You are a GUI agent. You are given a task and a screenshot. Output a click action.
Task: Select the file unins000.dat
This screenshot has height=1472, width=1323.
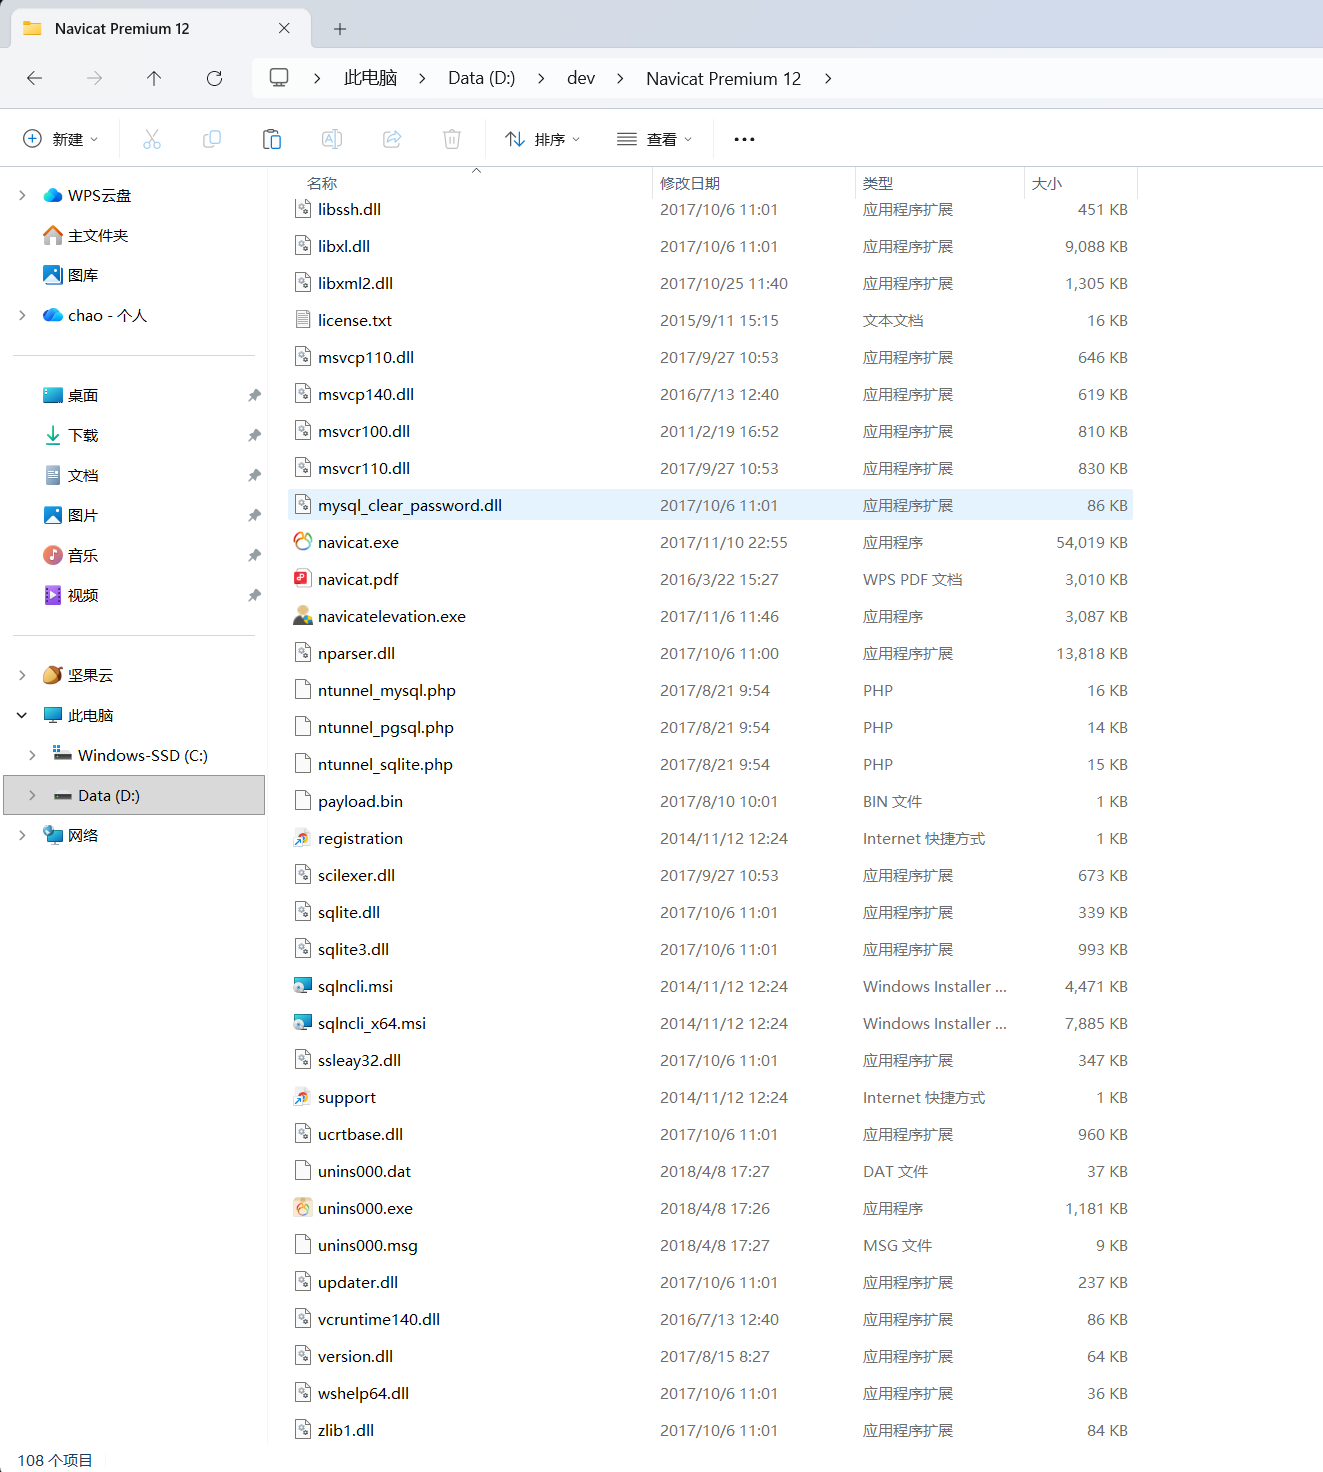point(710,1171)
